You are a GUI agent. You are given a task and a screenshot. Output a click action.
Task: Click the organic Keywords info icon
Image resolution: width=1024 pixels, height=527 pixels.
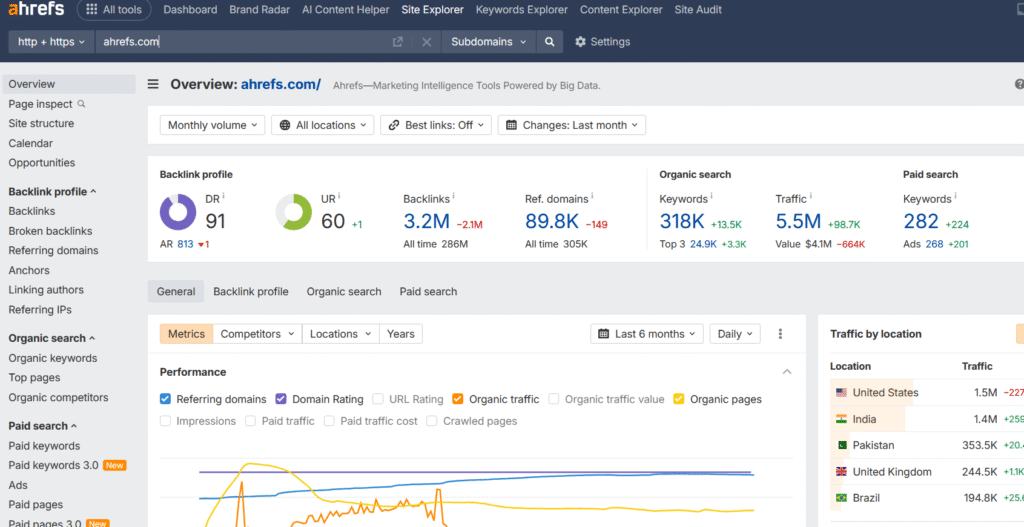click(x=711, y=196)
